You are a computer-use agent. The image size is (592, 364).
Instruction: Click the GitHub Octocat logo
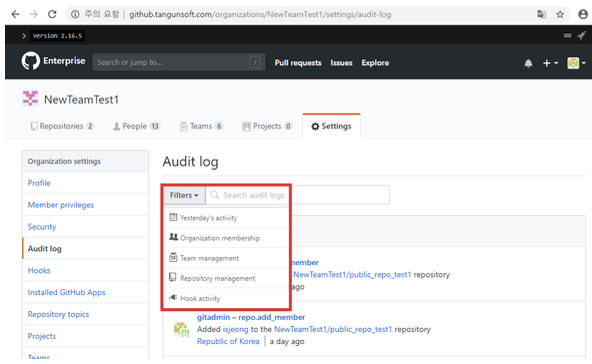coord(31,61)
